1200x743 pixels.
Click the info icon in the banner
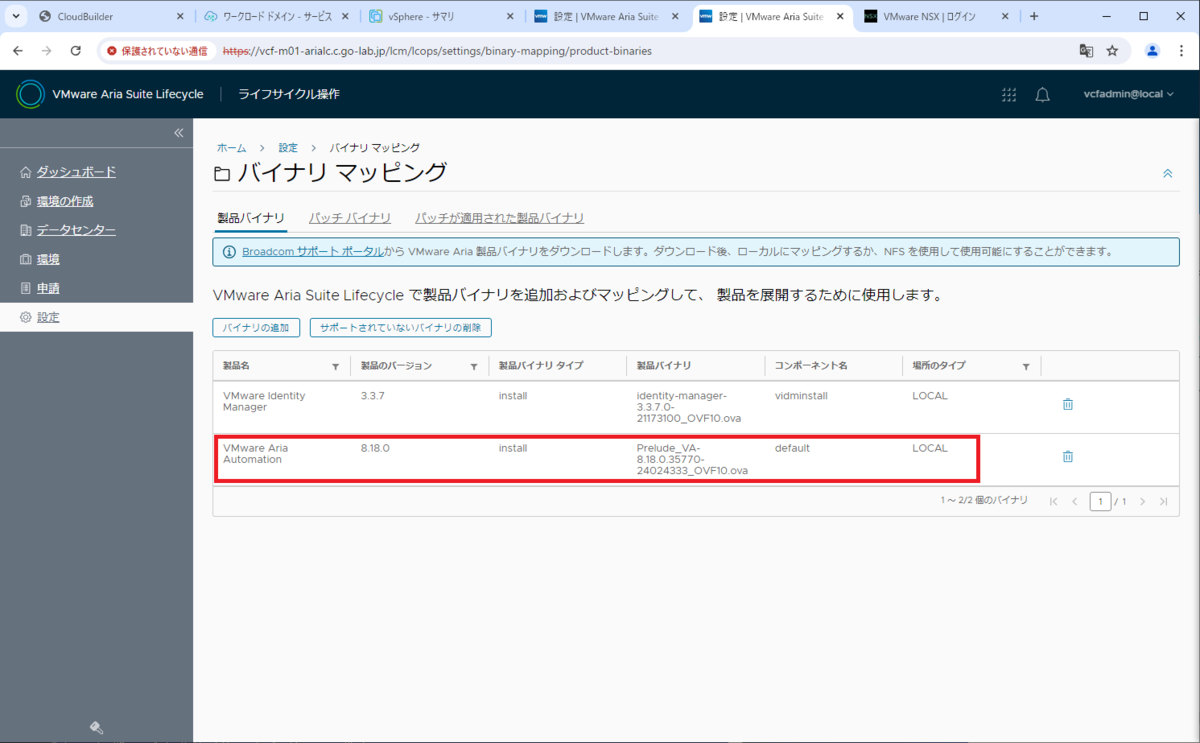(229, 252)
